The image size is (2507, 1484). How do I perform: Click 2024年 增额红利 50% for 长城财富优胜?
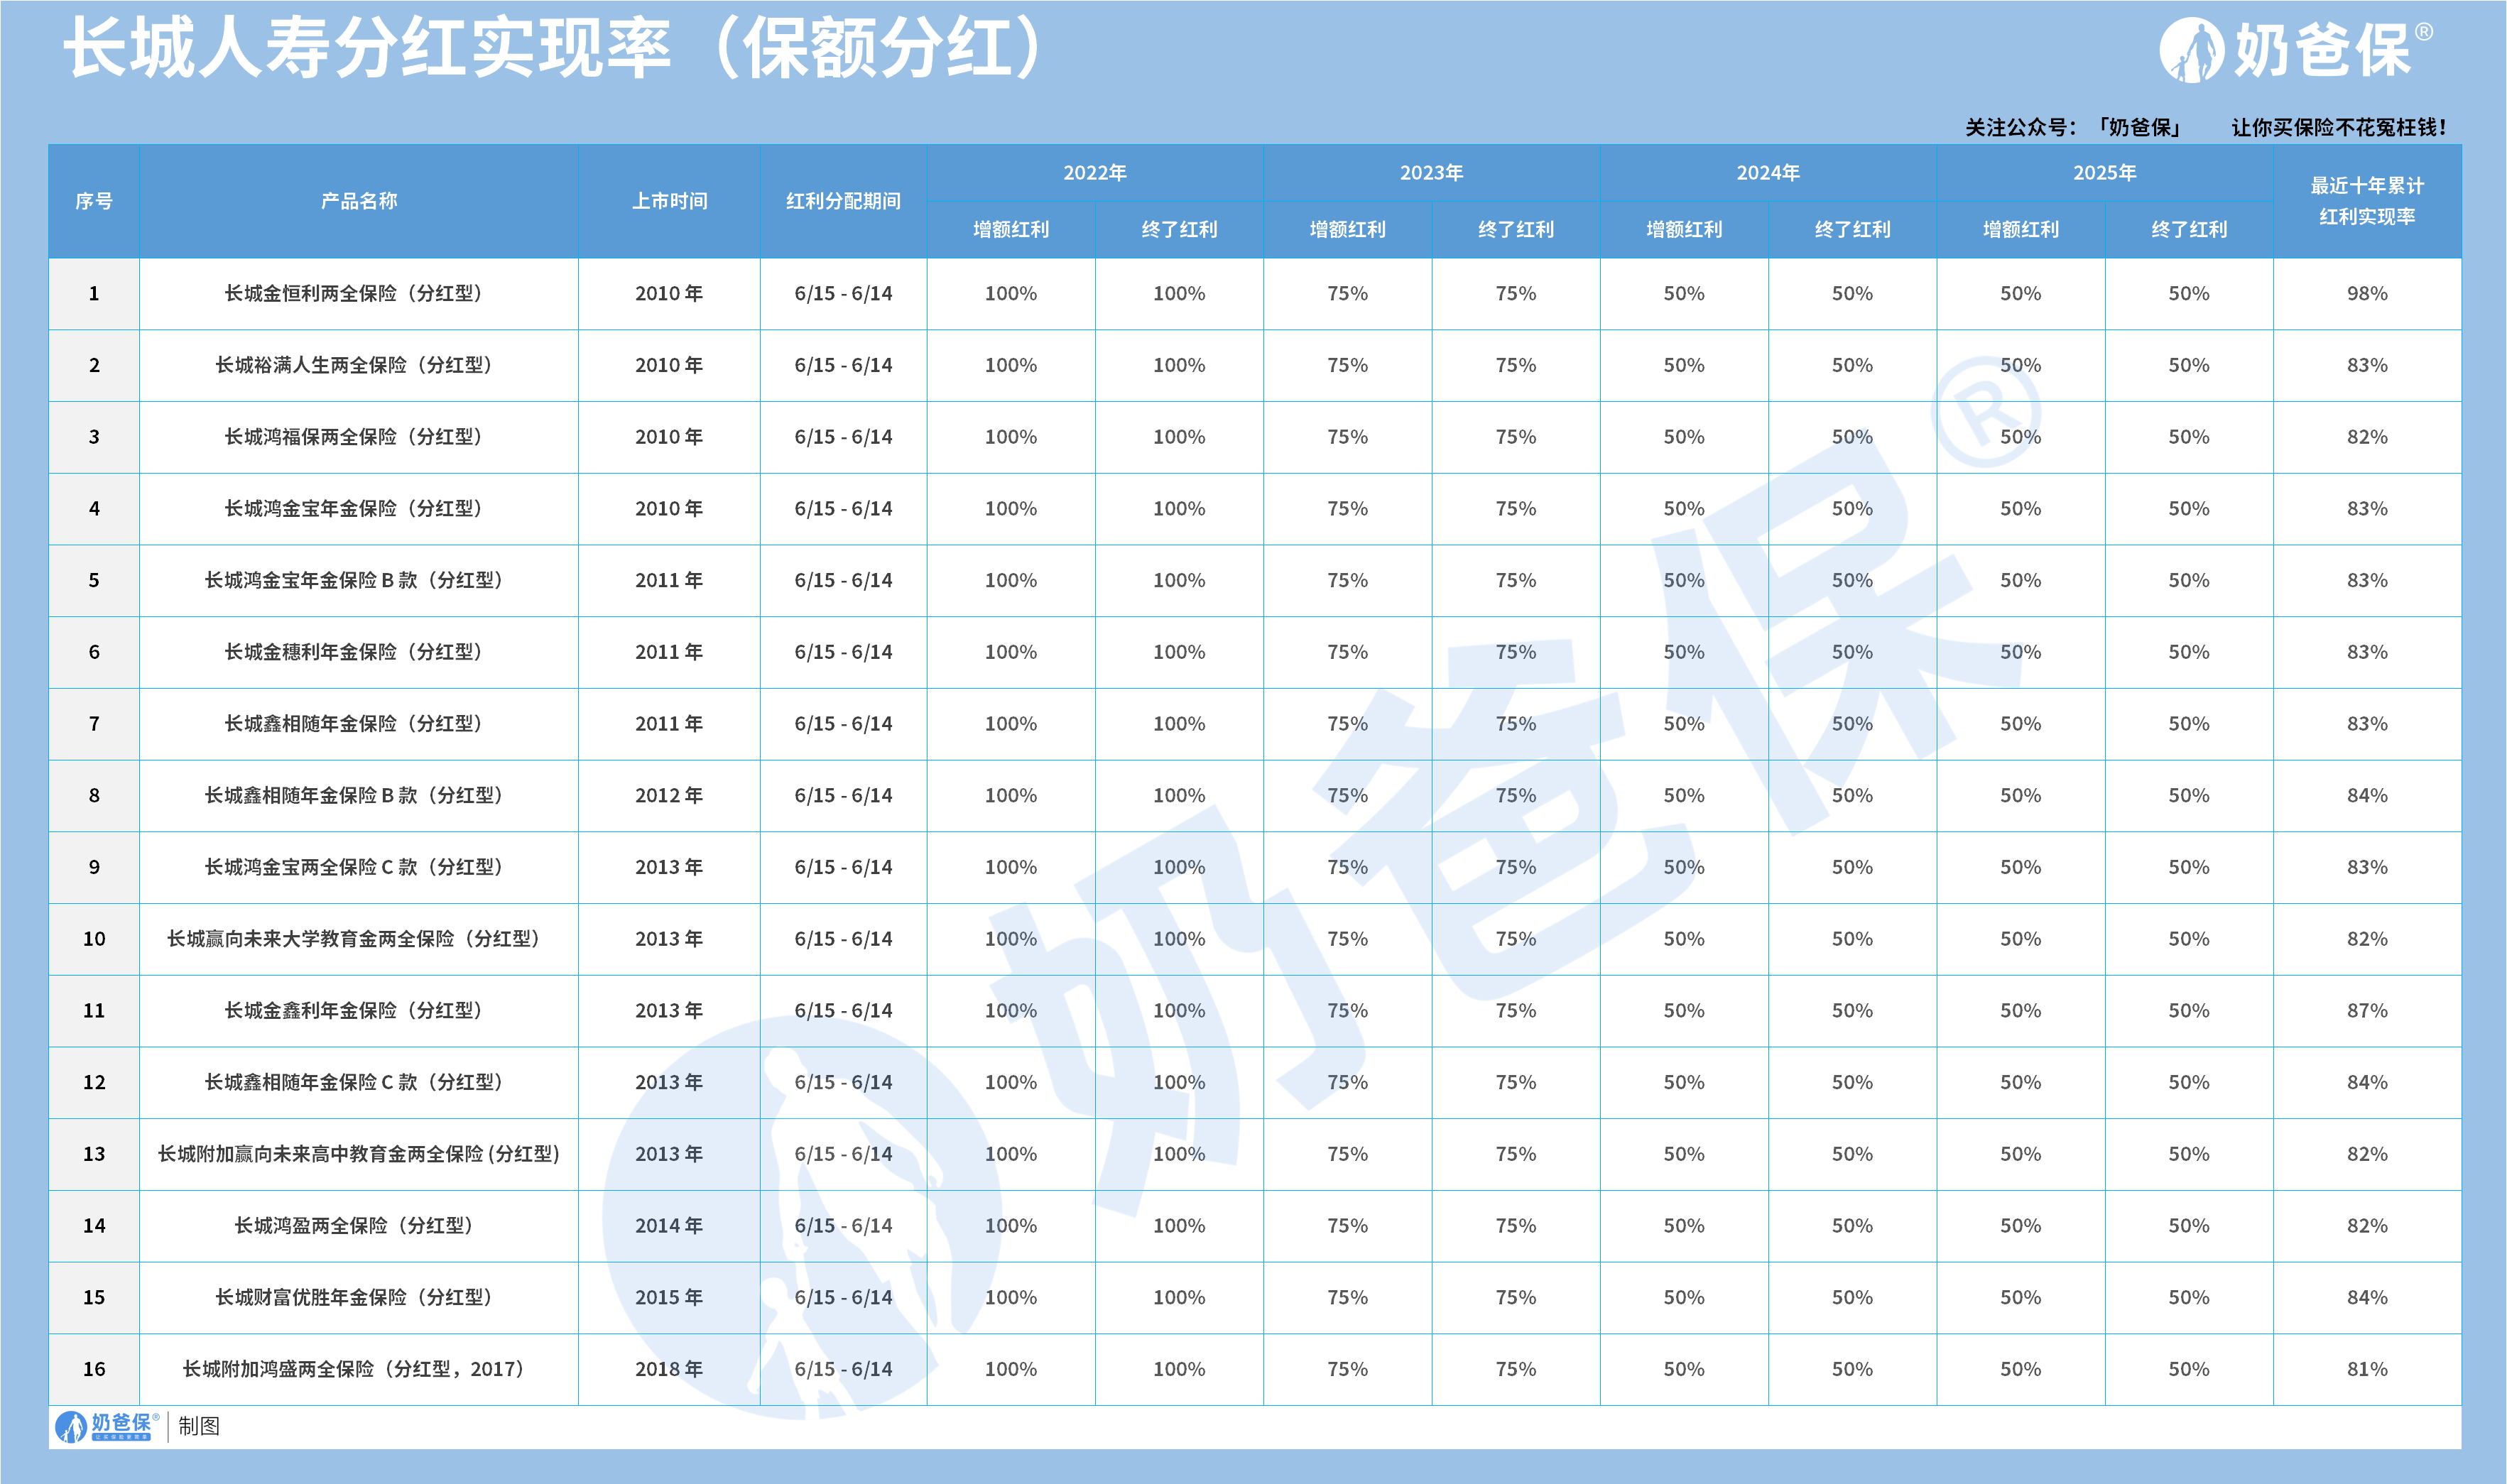1684,1297
